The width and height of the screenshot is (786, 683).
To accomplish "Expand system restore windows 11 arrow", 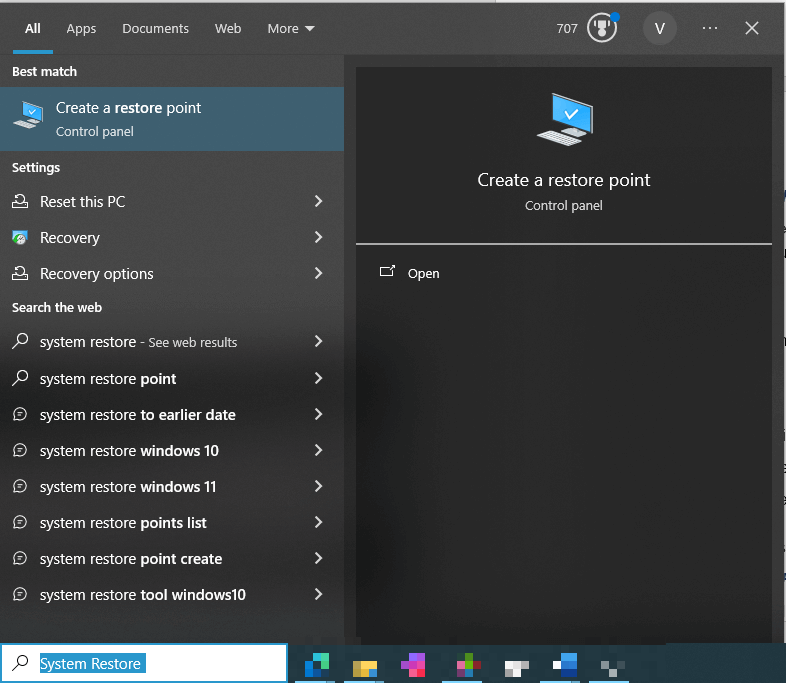I will coord(318,487).
